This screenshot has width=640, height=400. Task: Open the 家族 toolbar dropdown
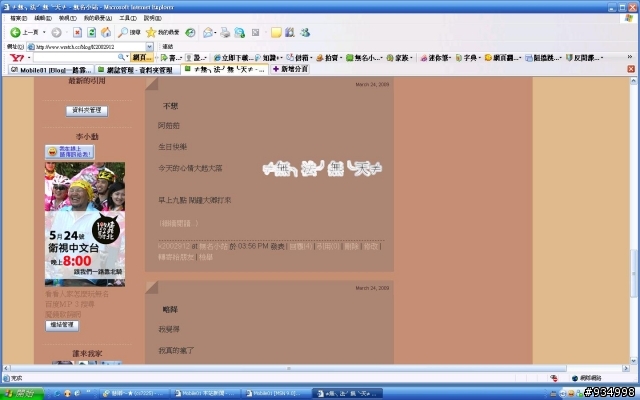[399, 58]
